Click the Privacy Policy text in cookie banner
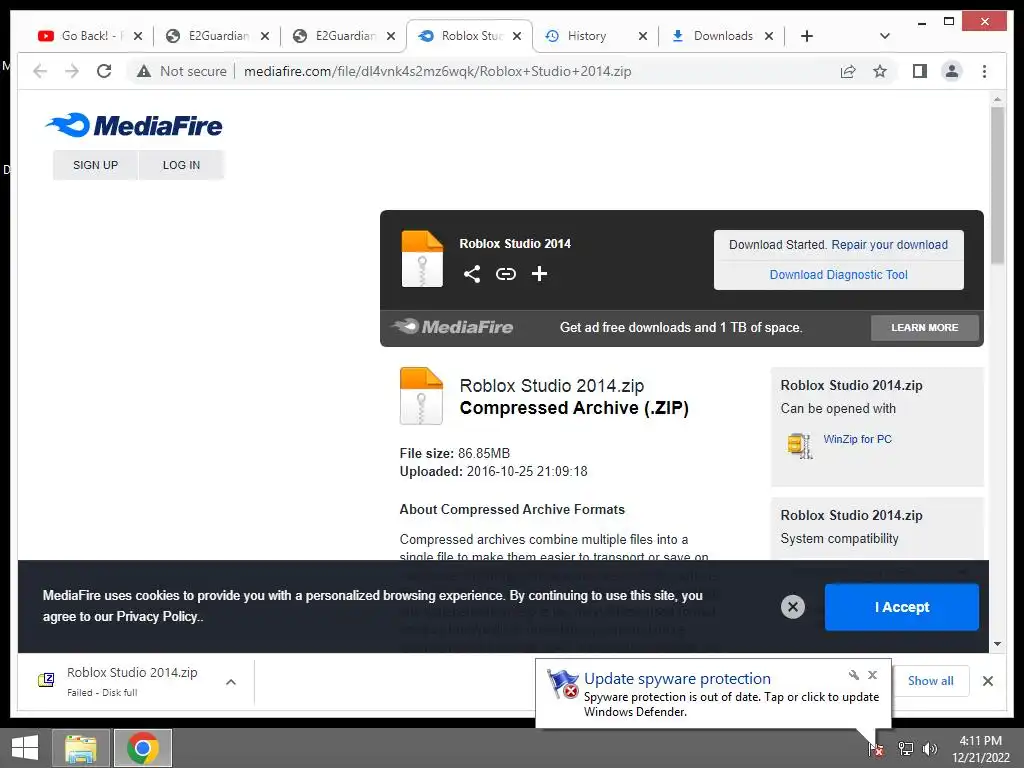1024x768 pixels. [x=157, y=616]
